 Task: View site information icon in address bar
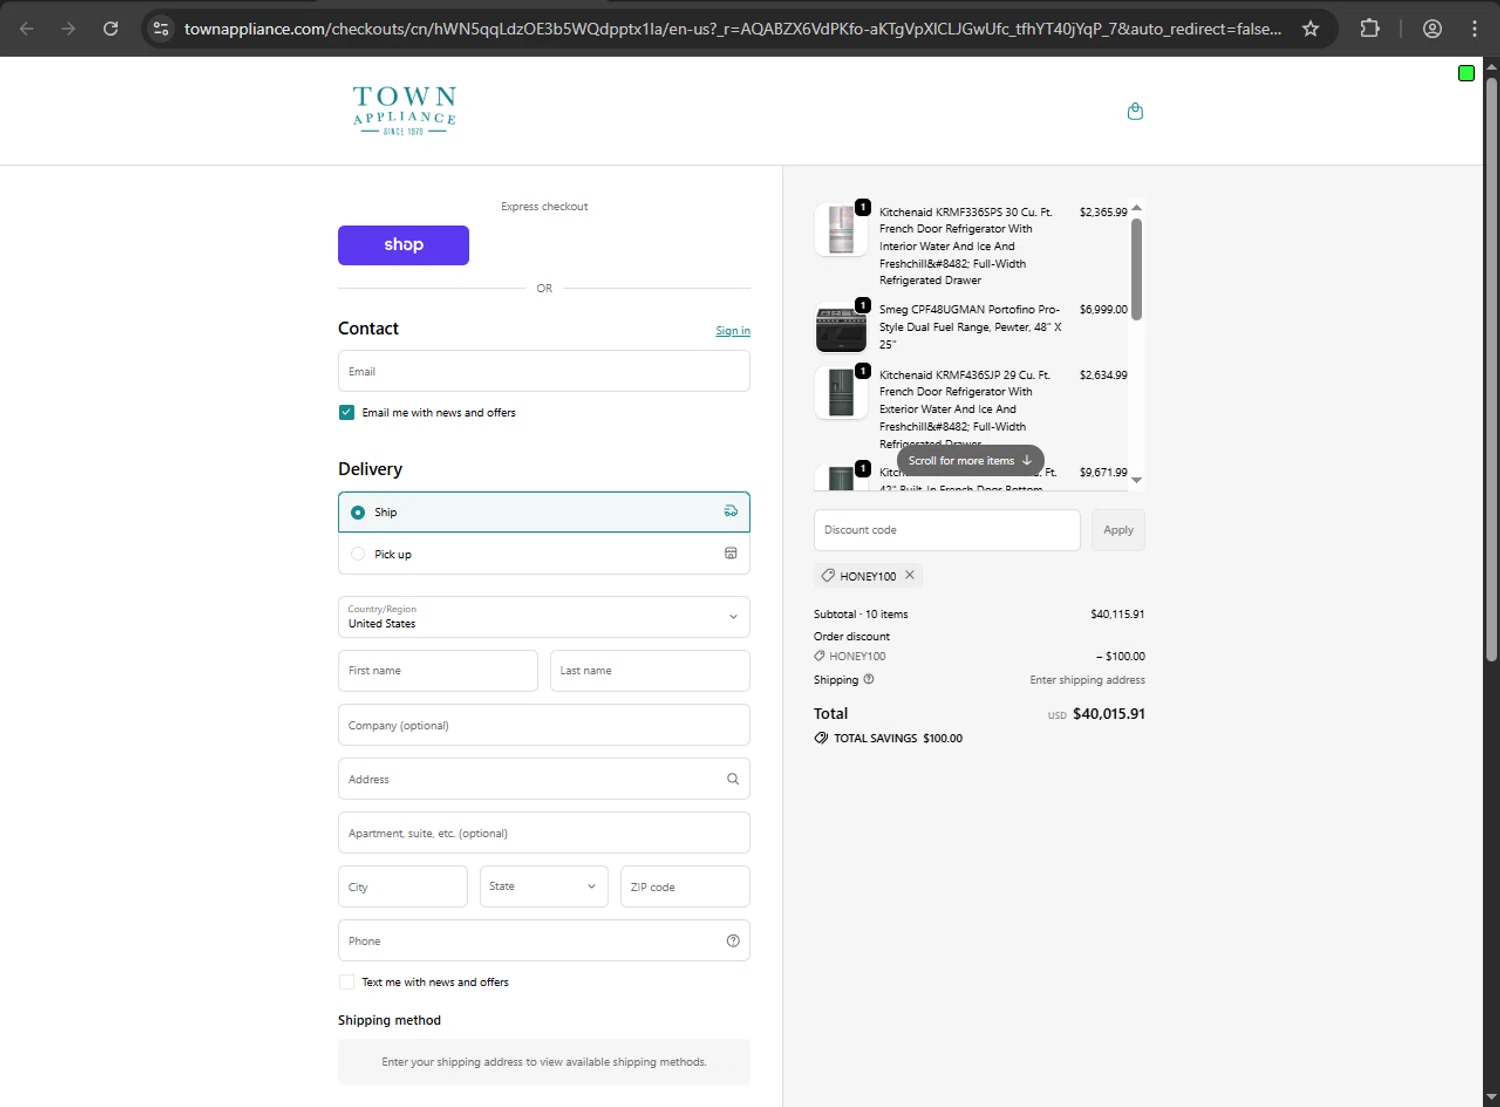click(161, 29)
